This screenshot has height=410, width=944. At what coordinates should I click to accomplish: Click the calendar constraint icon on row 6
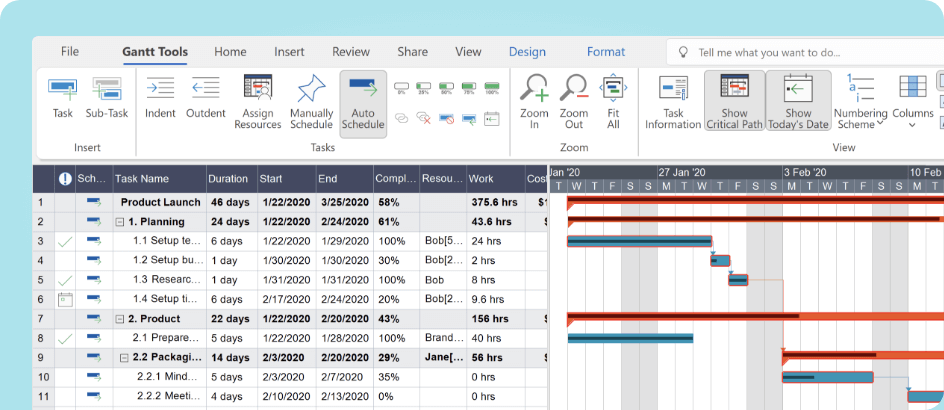tap(65, 299)
